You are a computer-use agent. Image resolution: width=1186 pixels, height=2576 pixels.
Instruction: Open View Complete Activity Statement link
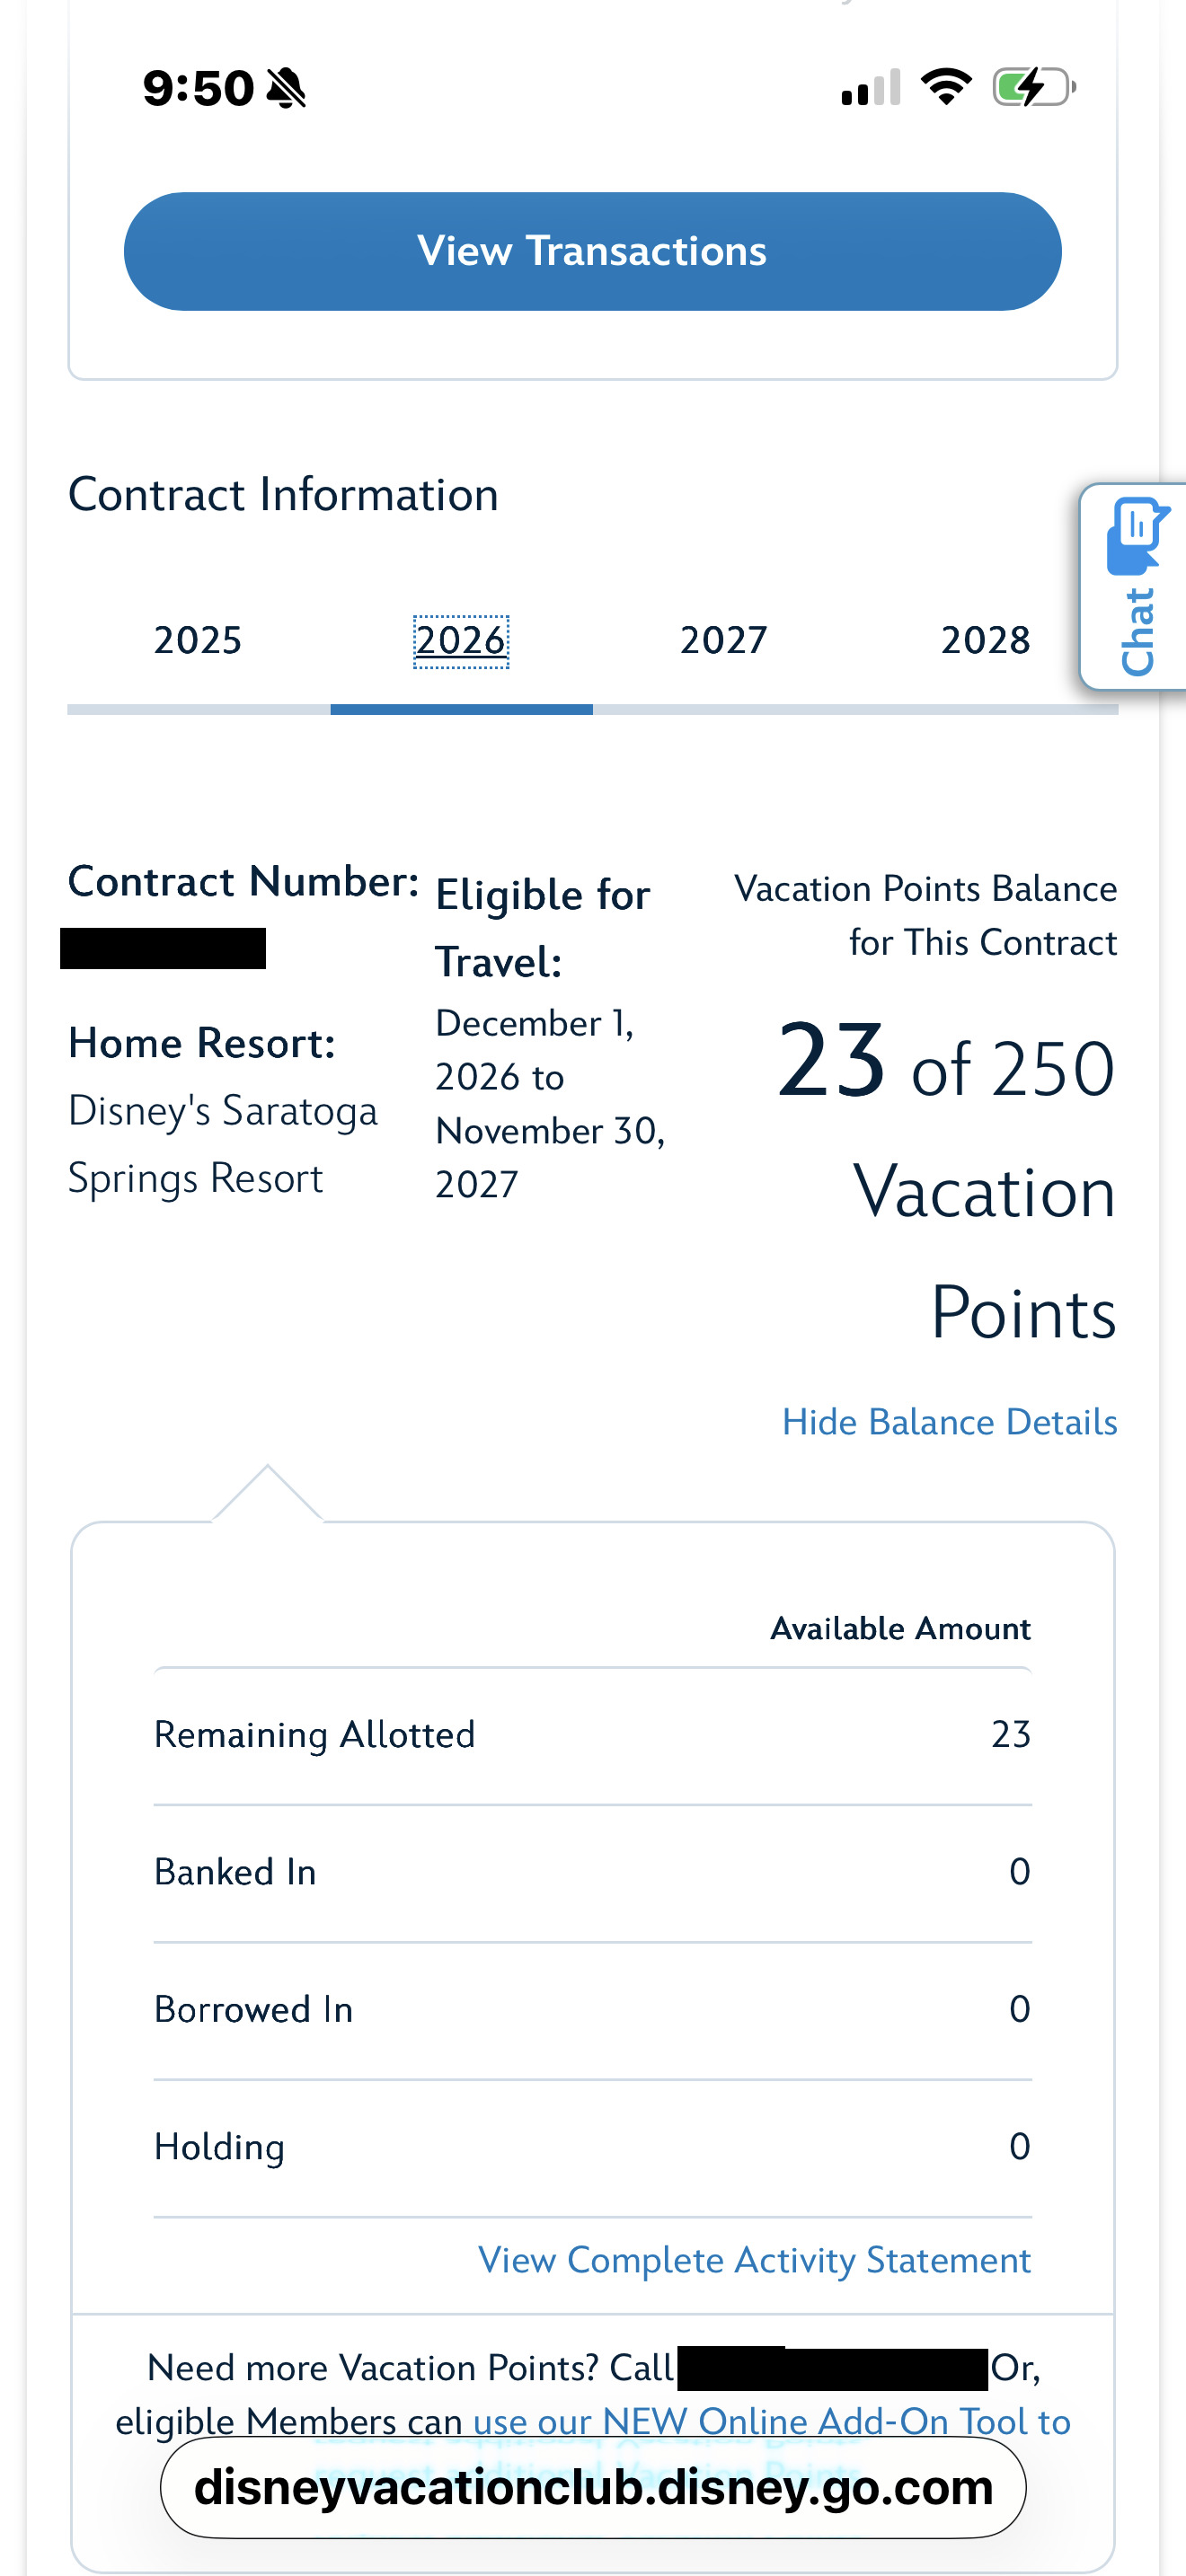754,2260
